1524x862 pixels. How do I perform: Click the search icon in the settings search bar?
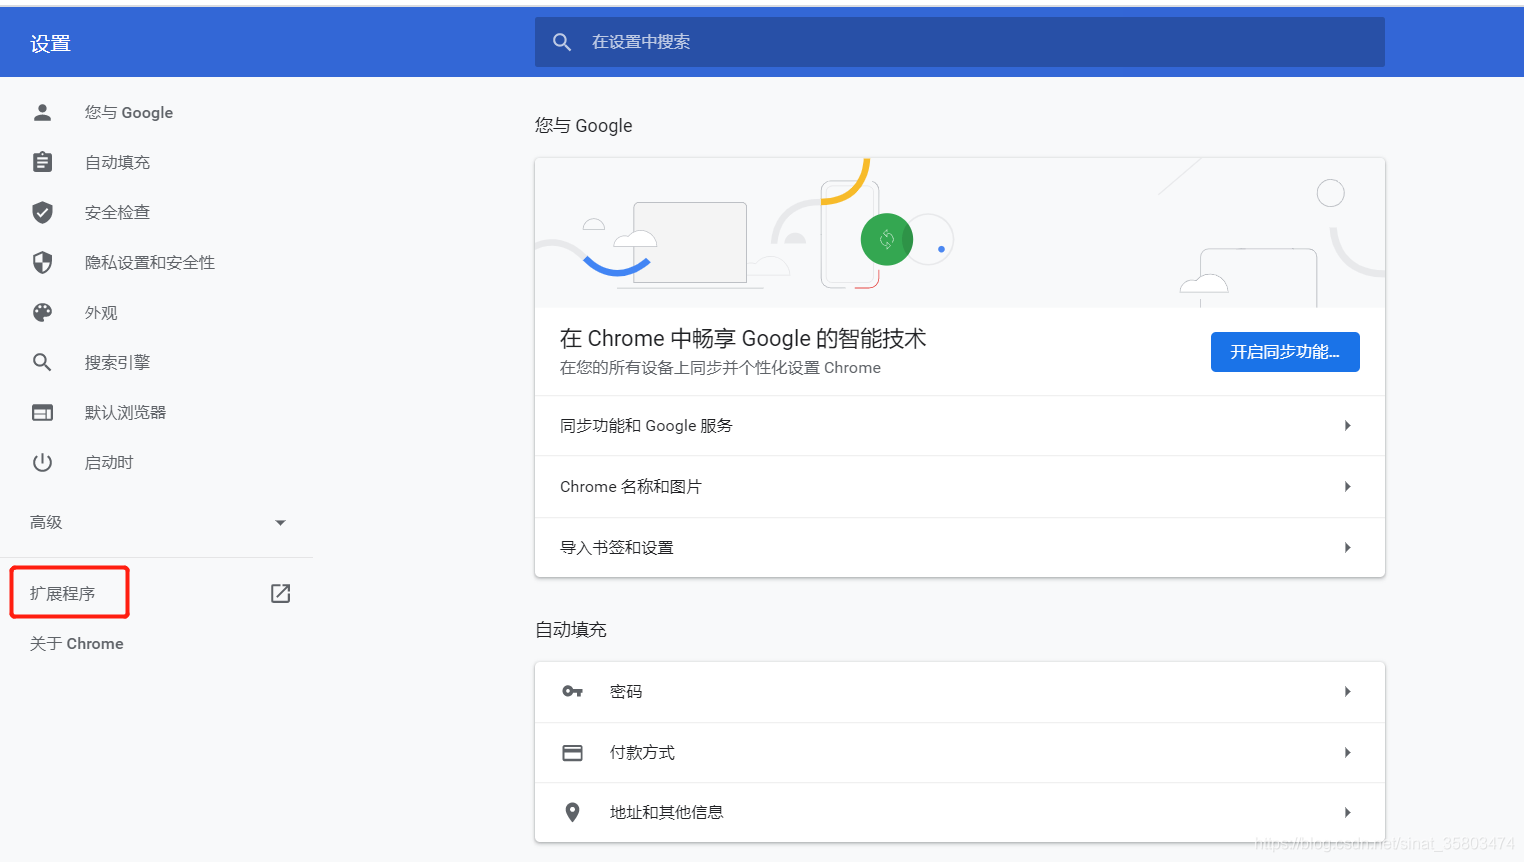tap(562, 42)
